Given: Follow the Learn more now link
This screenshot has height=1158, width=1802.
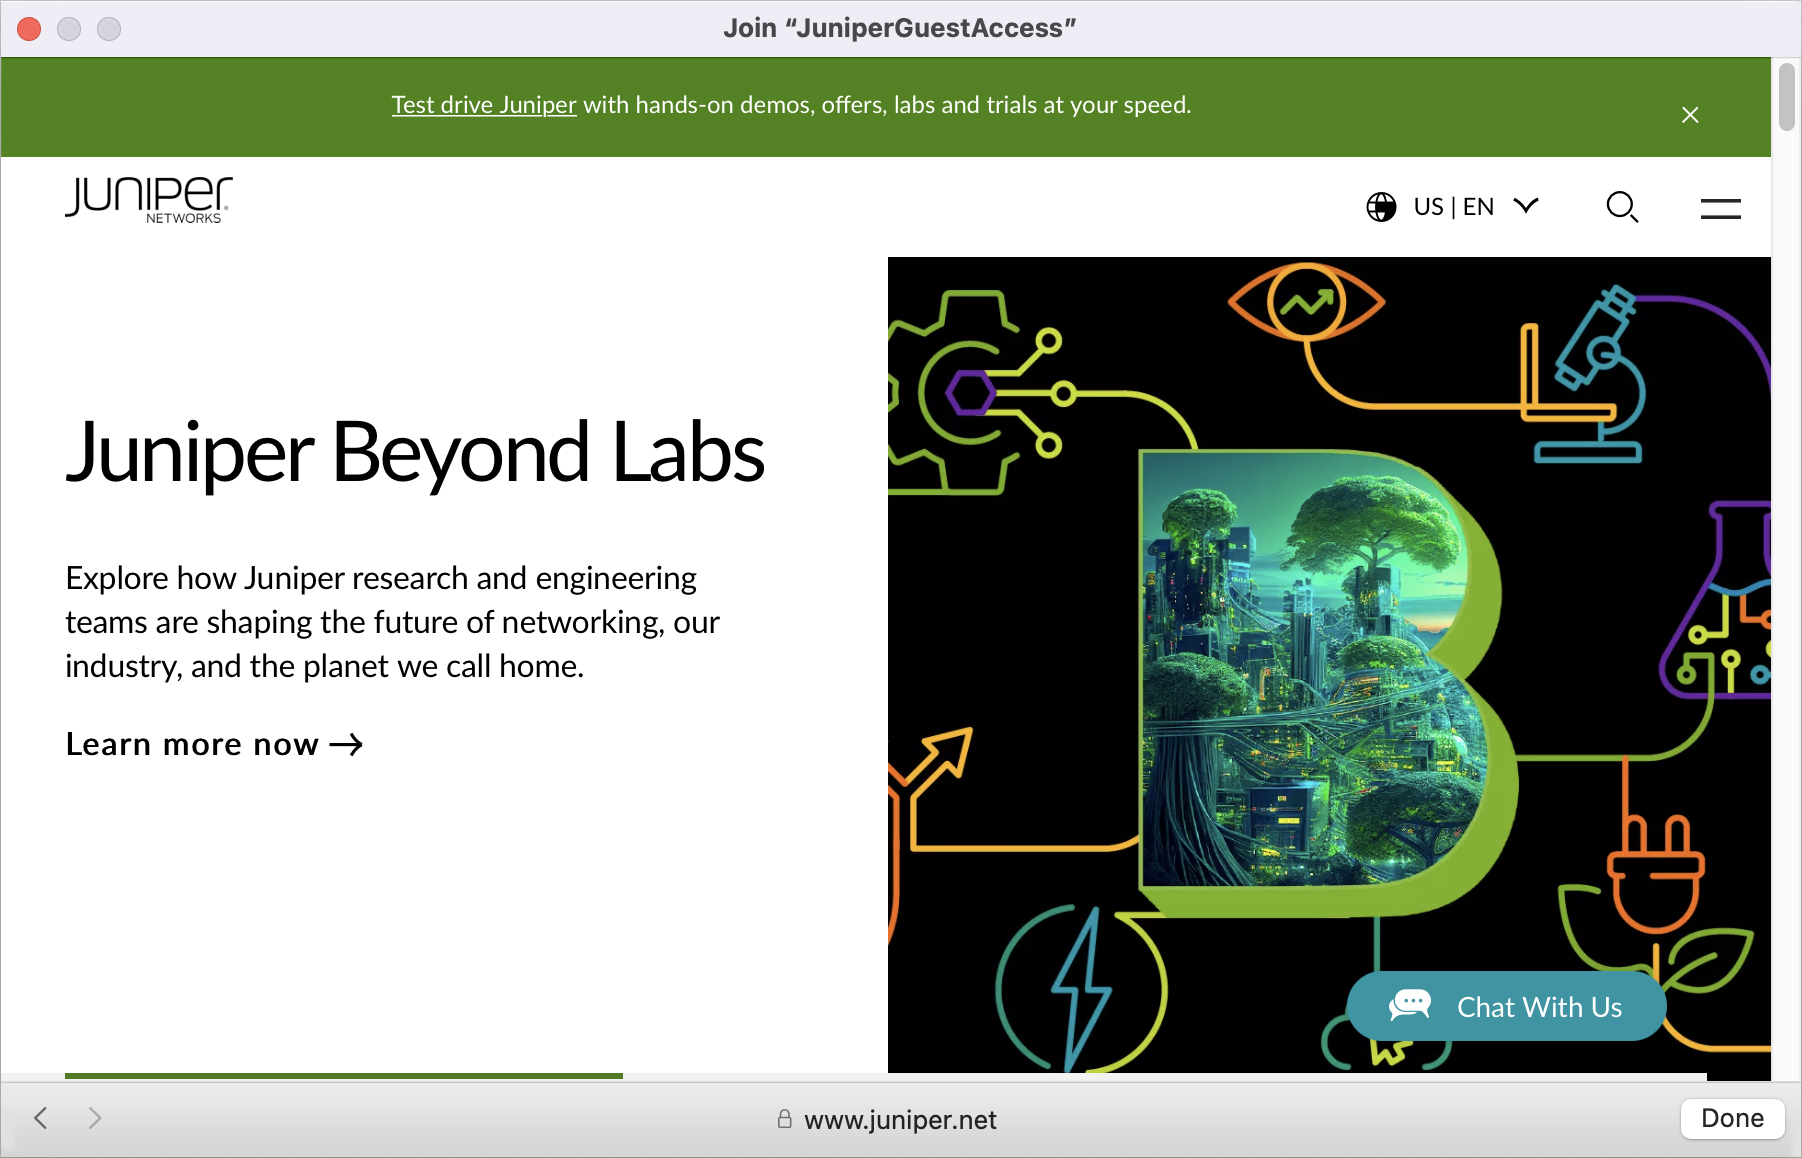Looking at the screenshot, I should (x=192, y=745).
